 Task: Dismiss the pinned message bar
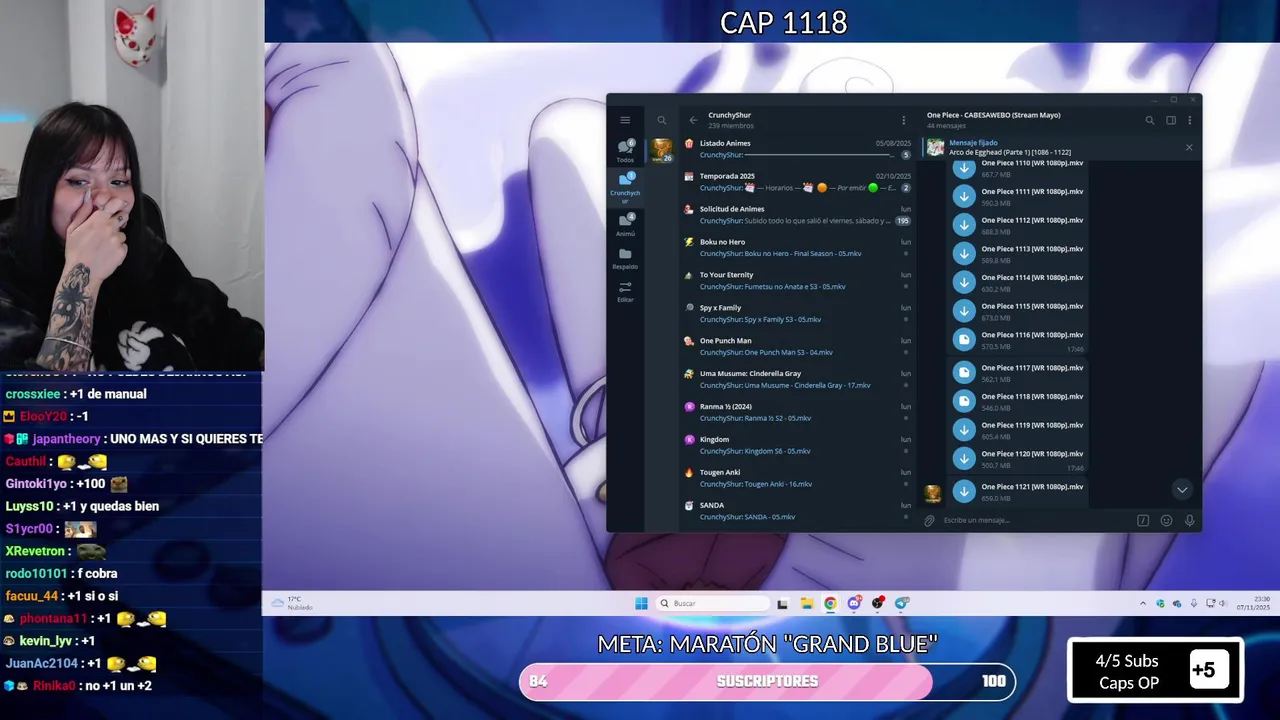tap(1189, 148)
